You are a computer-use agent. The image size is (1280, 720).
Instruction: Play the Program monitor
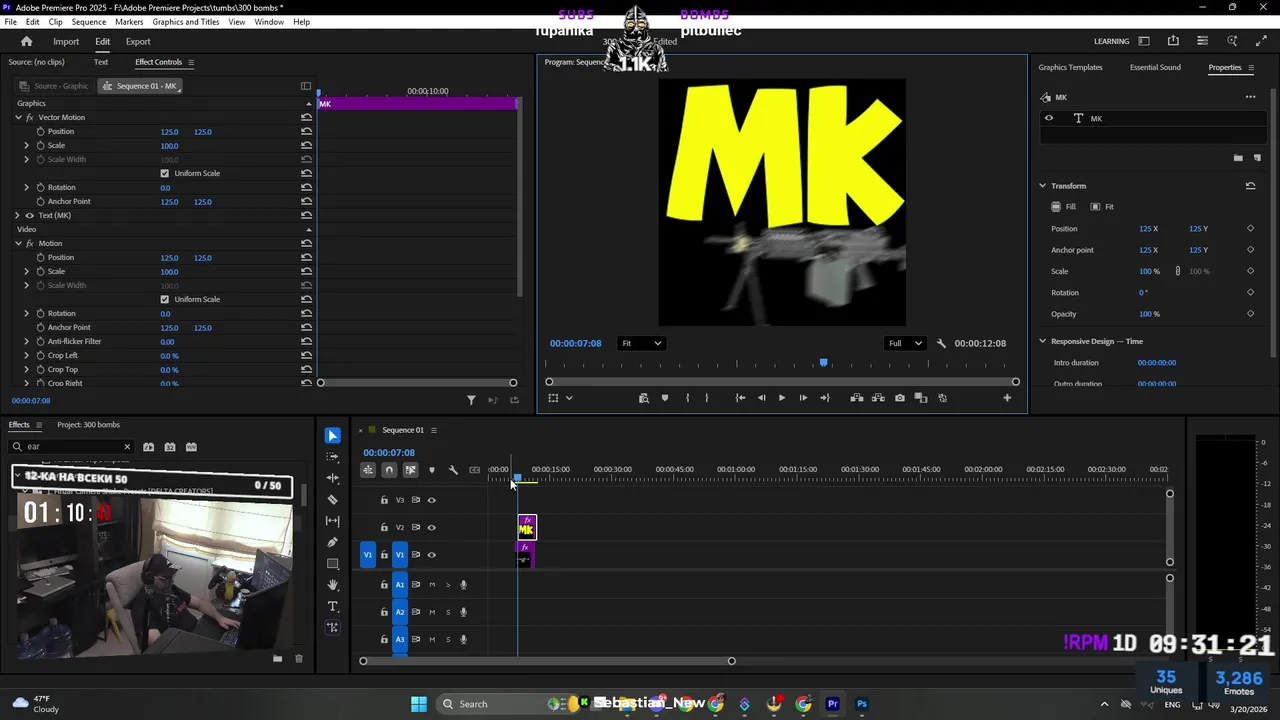782,398
